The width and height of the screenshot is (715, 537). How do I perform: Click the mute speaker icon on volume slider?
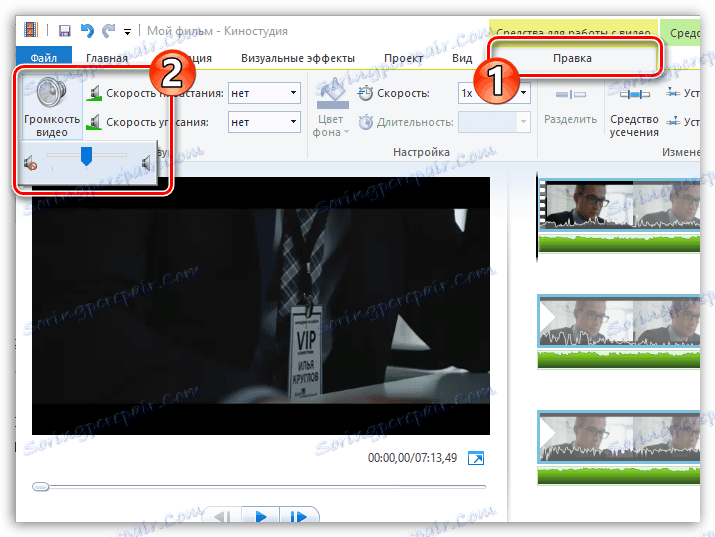(x=31, y=163)
